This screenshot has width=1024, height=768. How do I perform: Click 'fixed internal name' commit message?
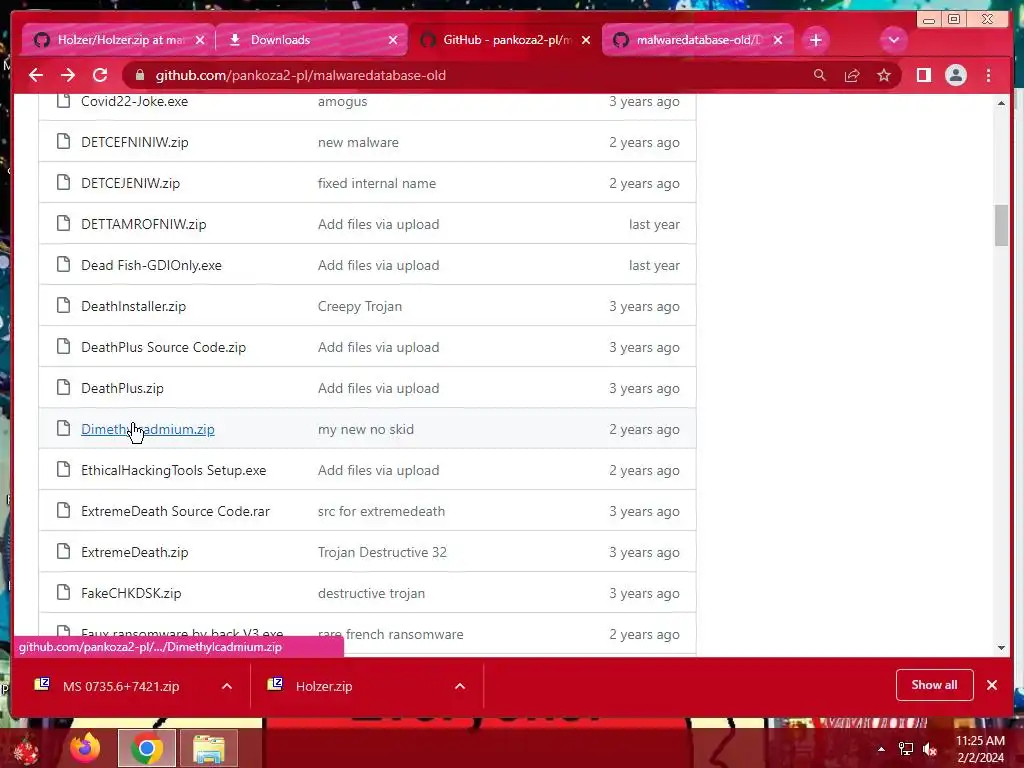377,184
